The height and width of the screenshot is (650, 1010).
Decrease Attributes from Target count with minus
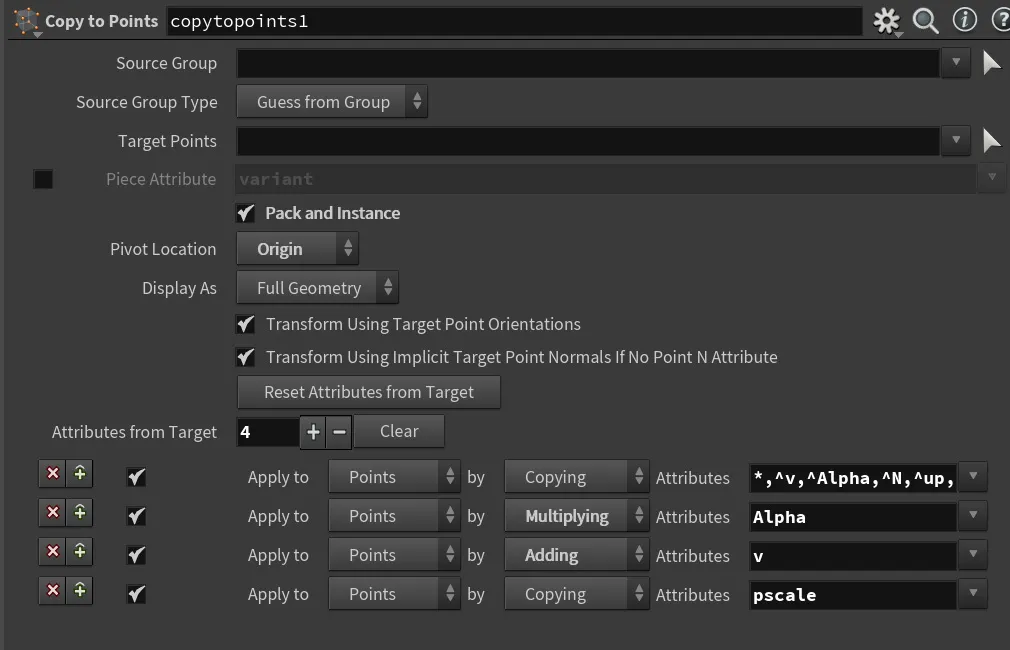tap(339, 432)
